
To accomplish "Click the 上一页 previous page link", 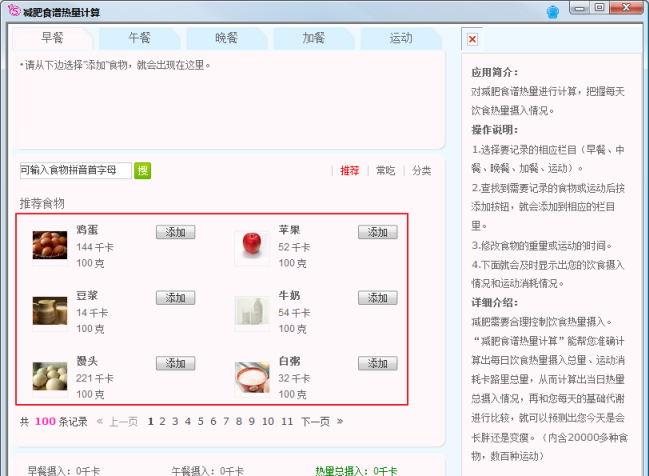I will [123, 421].
